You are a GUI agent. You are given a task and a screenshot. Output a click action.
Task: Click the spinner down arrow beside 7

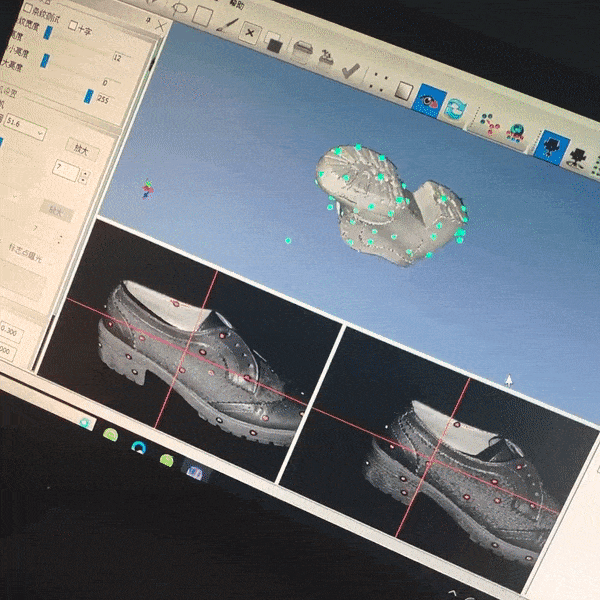point(83,180)
